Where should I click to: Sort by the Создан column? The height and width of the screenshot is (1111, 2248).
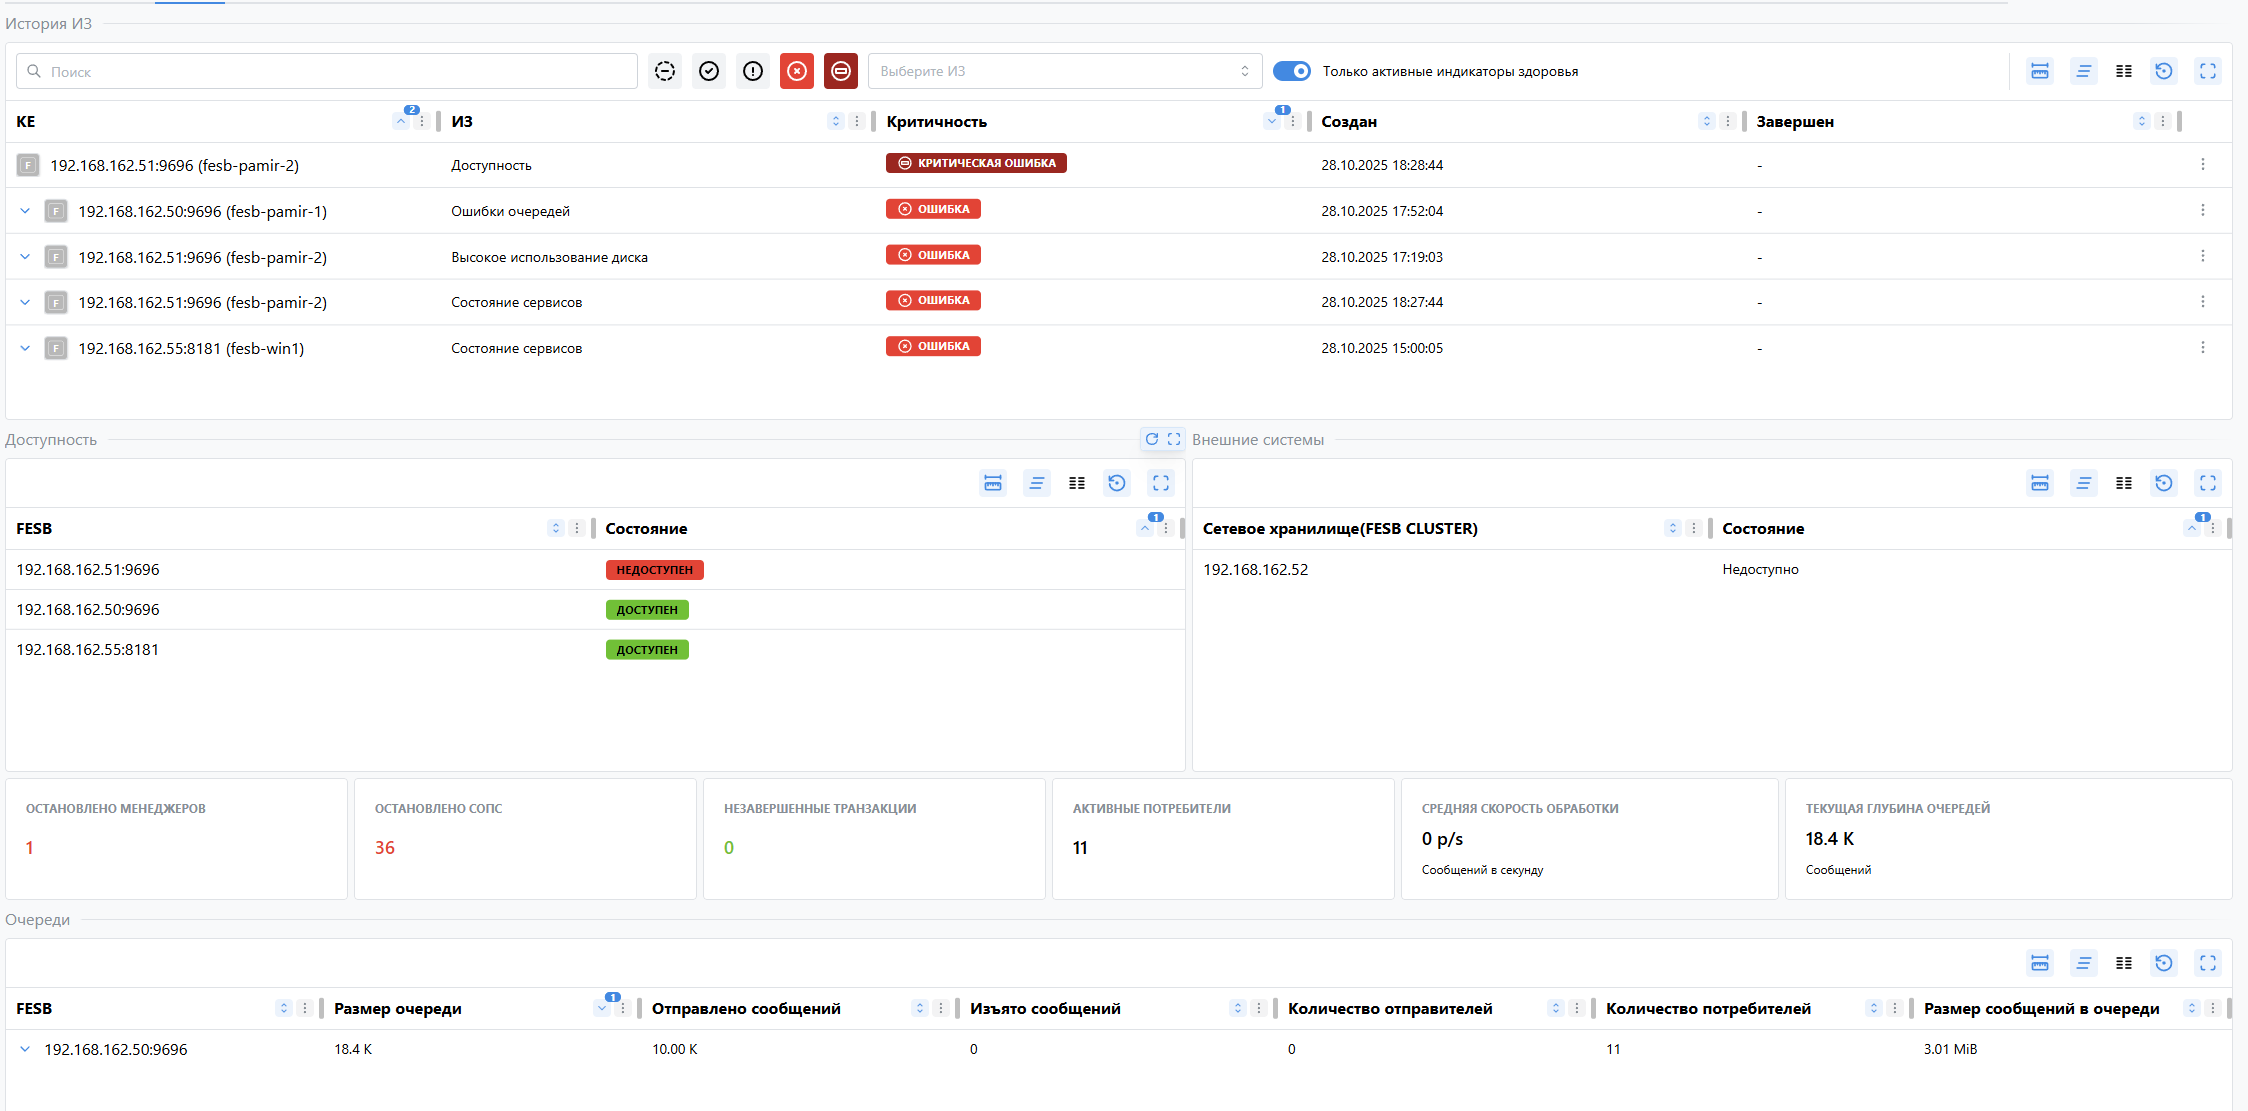pos(1706,121)
